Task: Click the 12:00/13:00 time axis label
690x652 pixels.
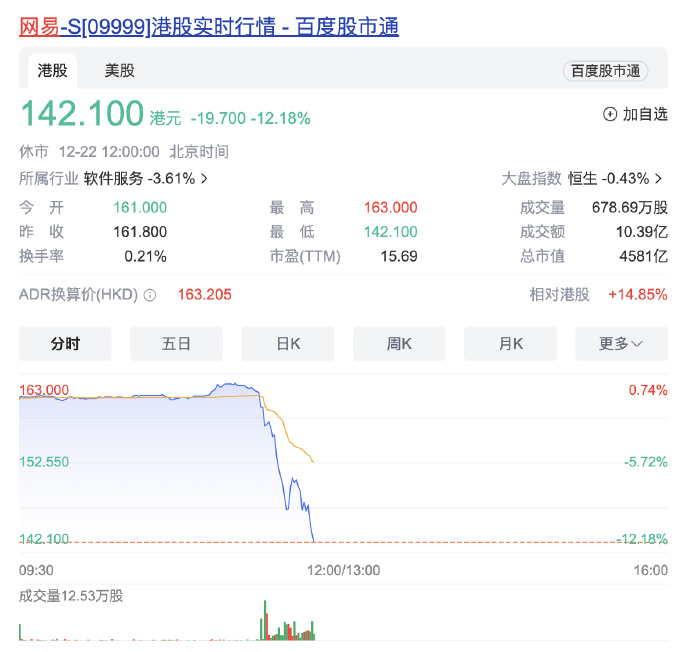Action: pos(343,570)
